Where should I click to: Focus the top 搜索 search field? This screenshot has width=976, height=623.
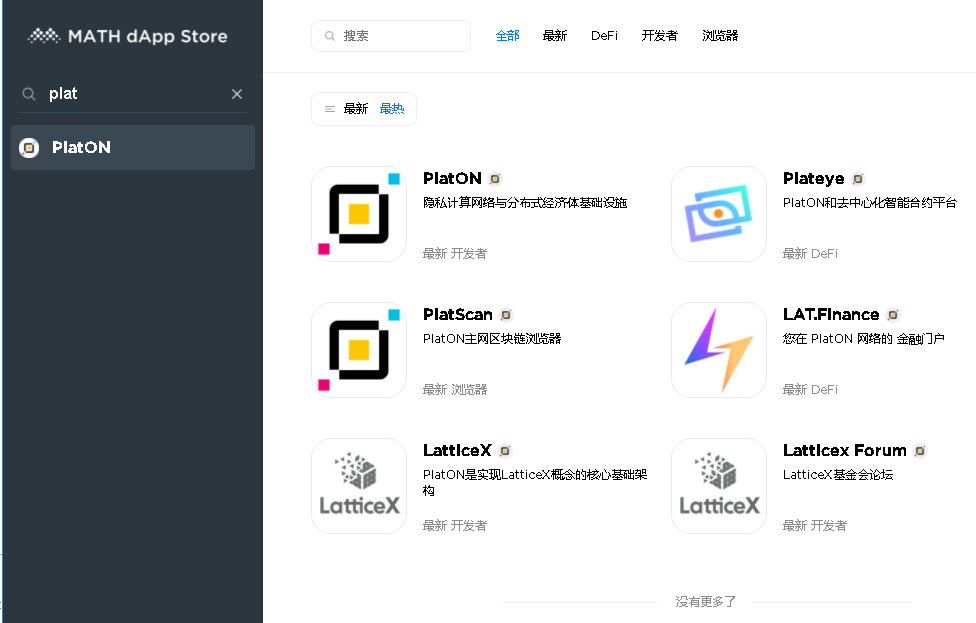pyautogui.click(x=391, y=36)
